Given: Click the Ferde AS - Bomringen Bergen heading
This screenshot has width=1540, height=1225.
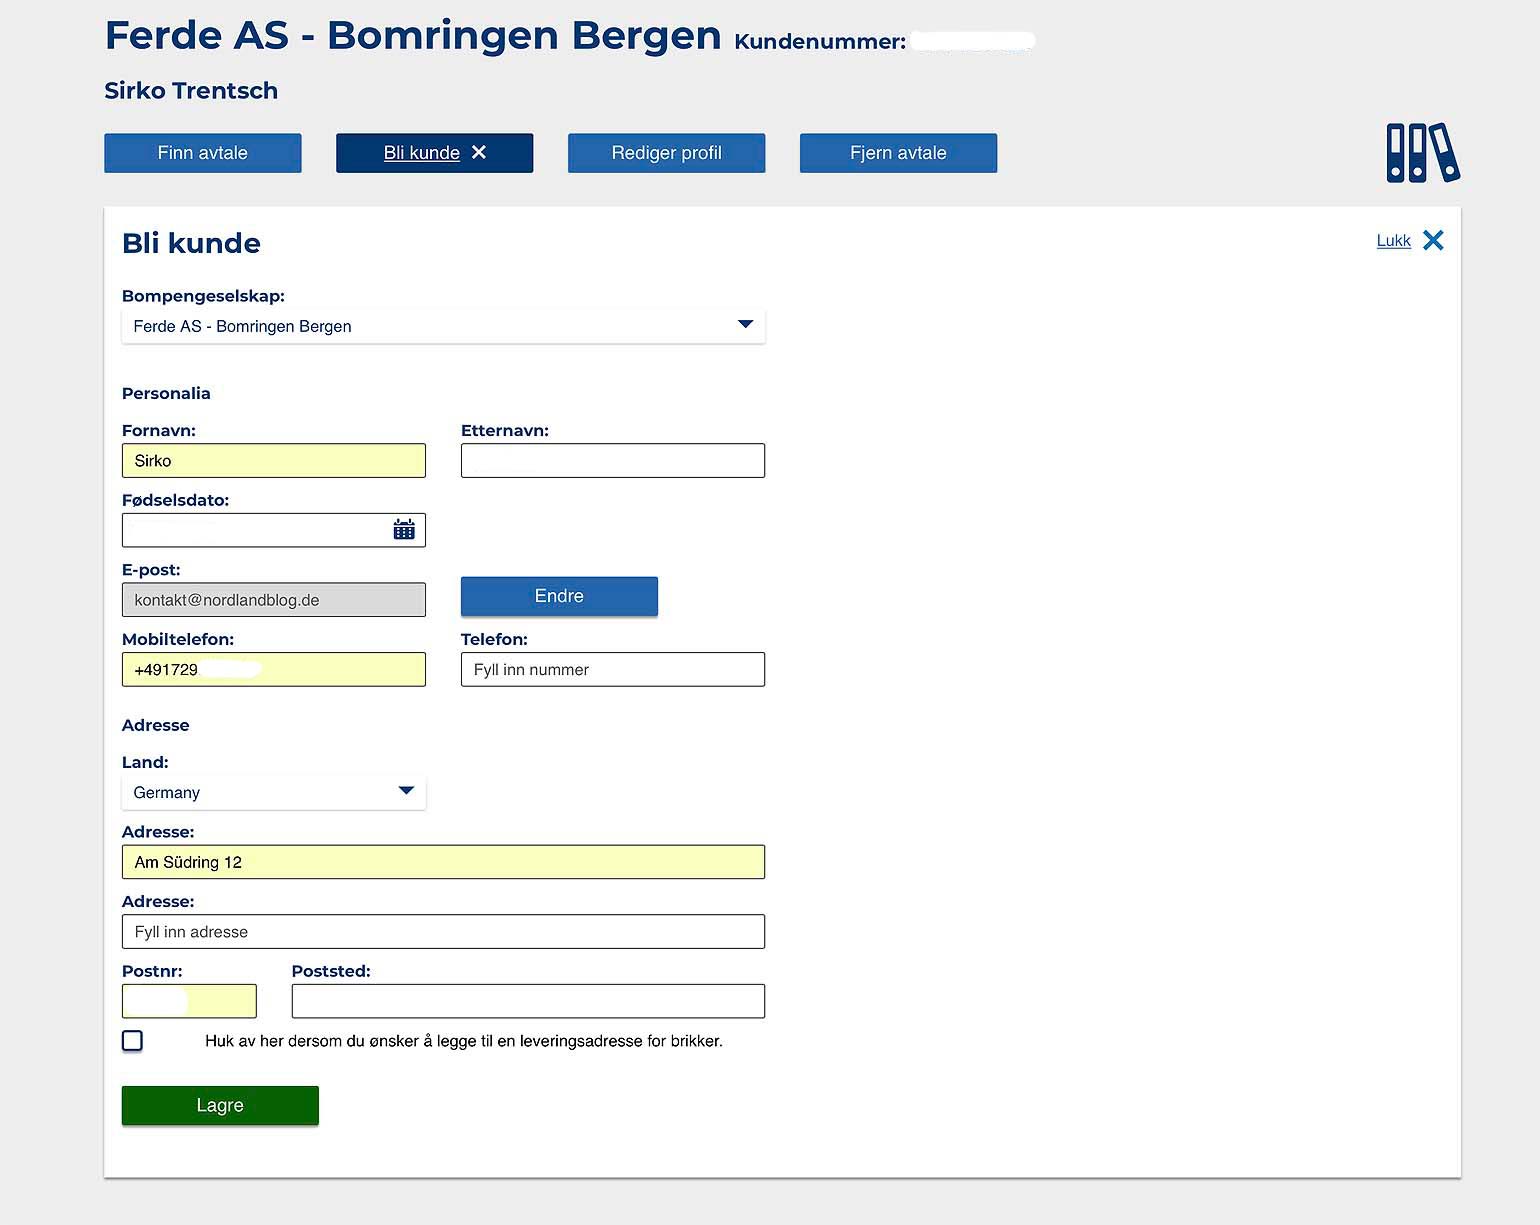Looking at the screenshot, I should point(413,36).
